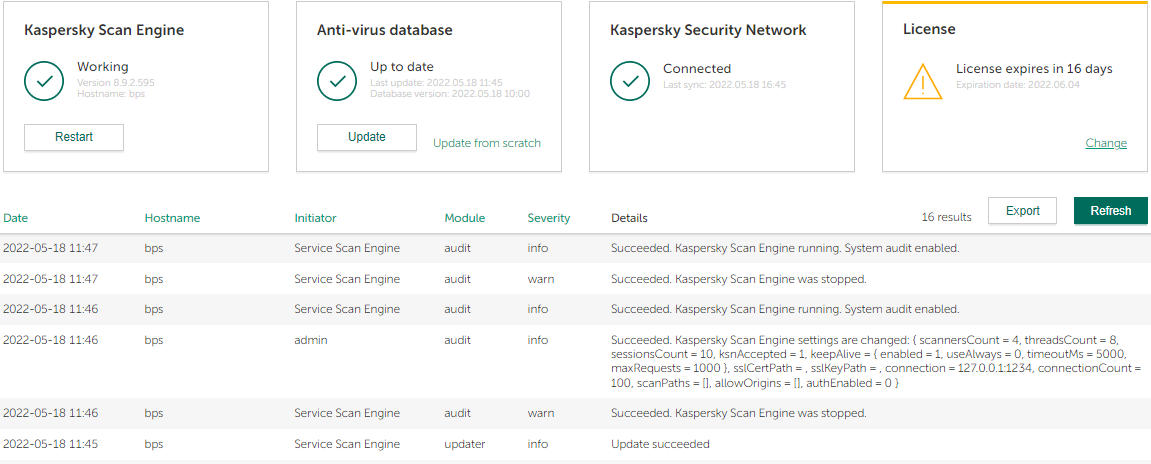The height and width of the screenshot is (464, 1151).
Task: Click the license expiration warning triangle icon
Action: click(x=922, y=81)
